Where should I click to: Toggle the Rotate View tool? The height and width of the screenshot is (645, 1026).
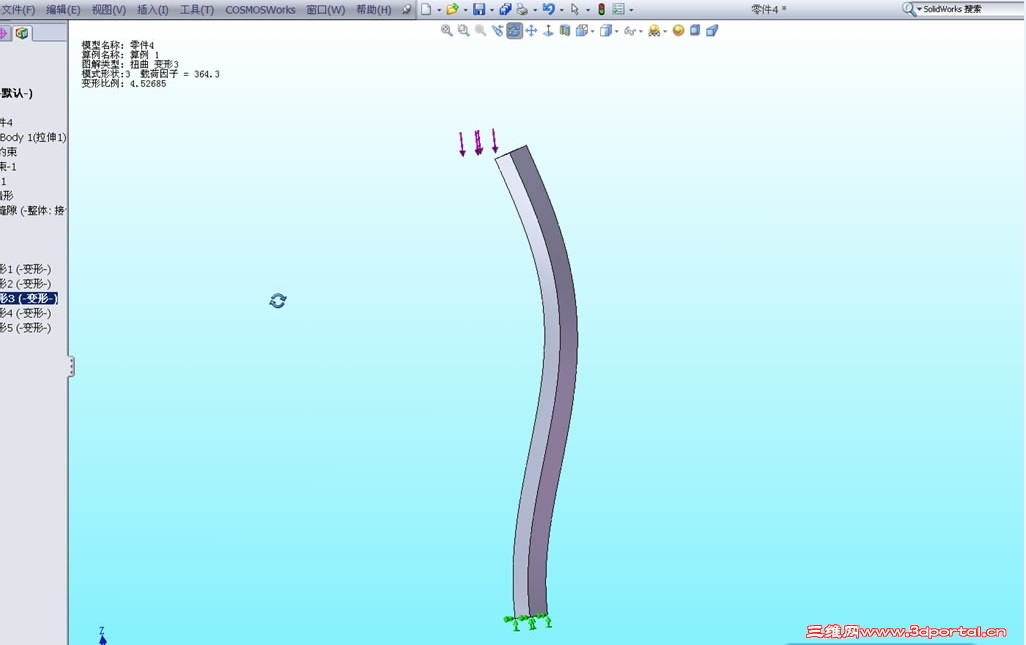pyautogui.click(x=514, y=30)
